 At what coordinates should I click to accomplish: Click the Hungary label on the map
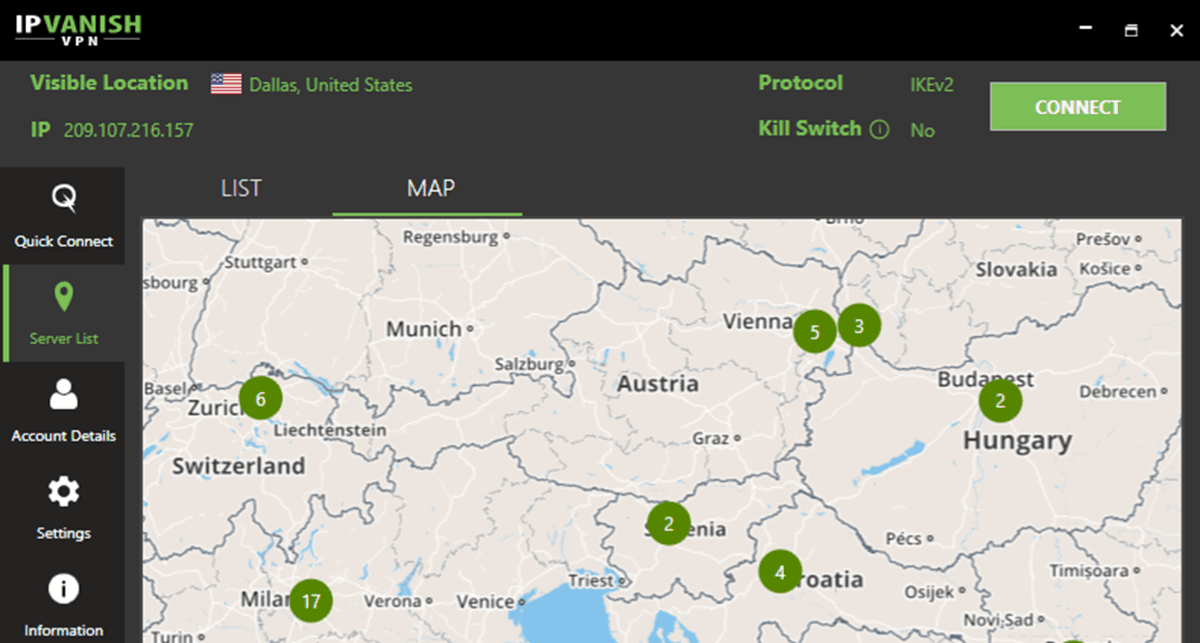pos(1017,441)
